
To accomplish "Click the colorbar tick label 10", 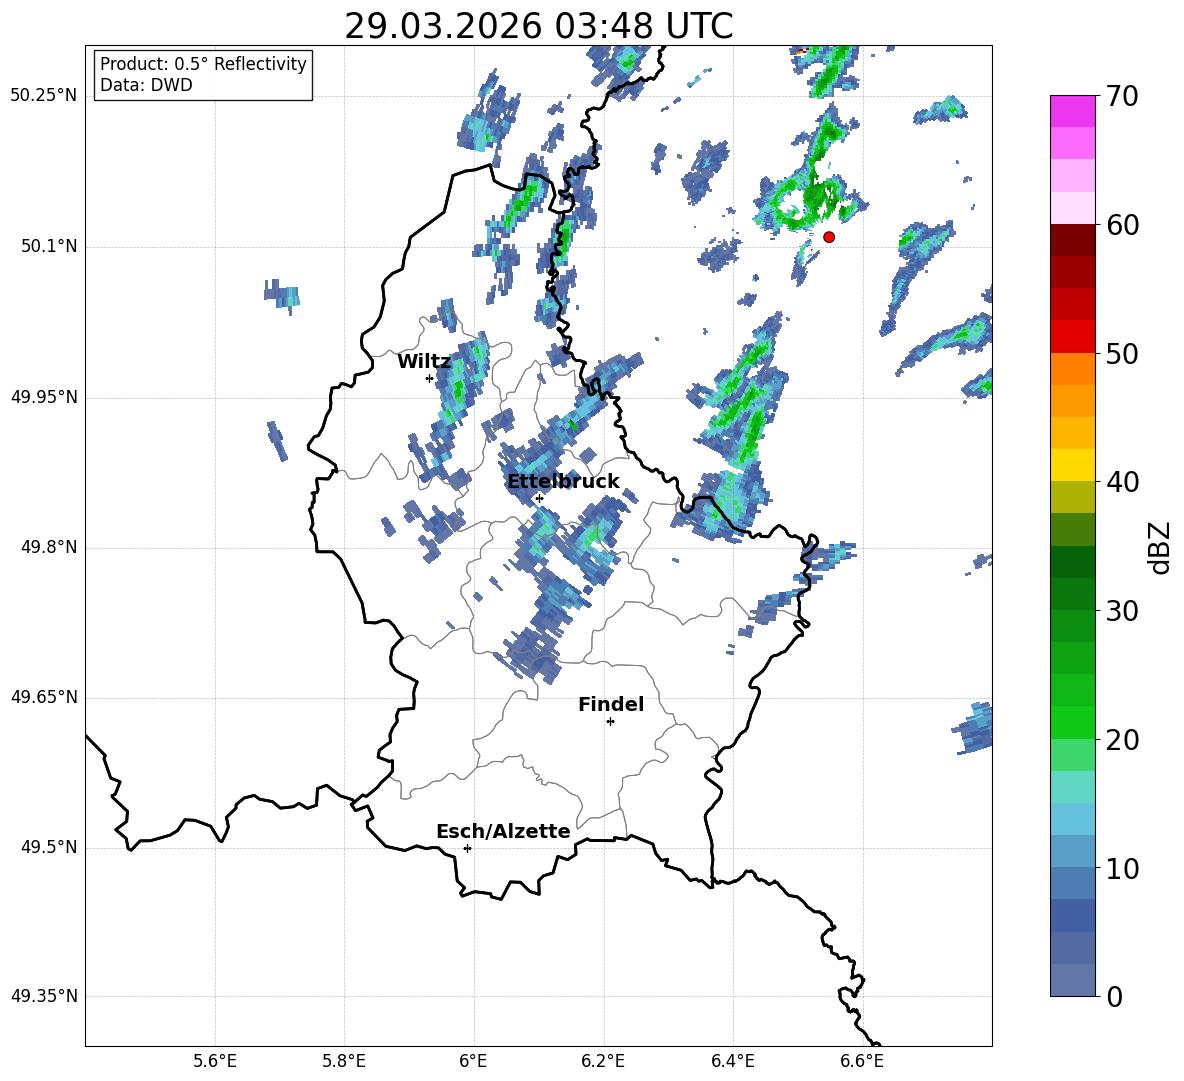I will (1122, 868).
